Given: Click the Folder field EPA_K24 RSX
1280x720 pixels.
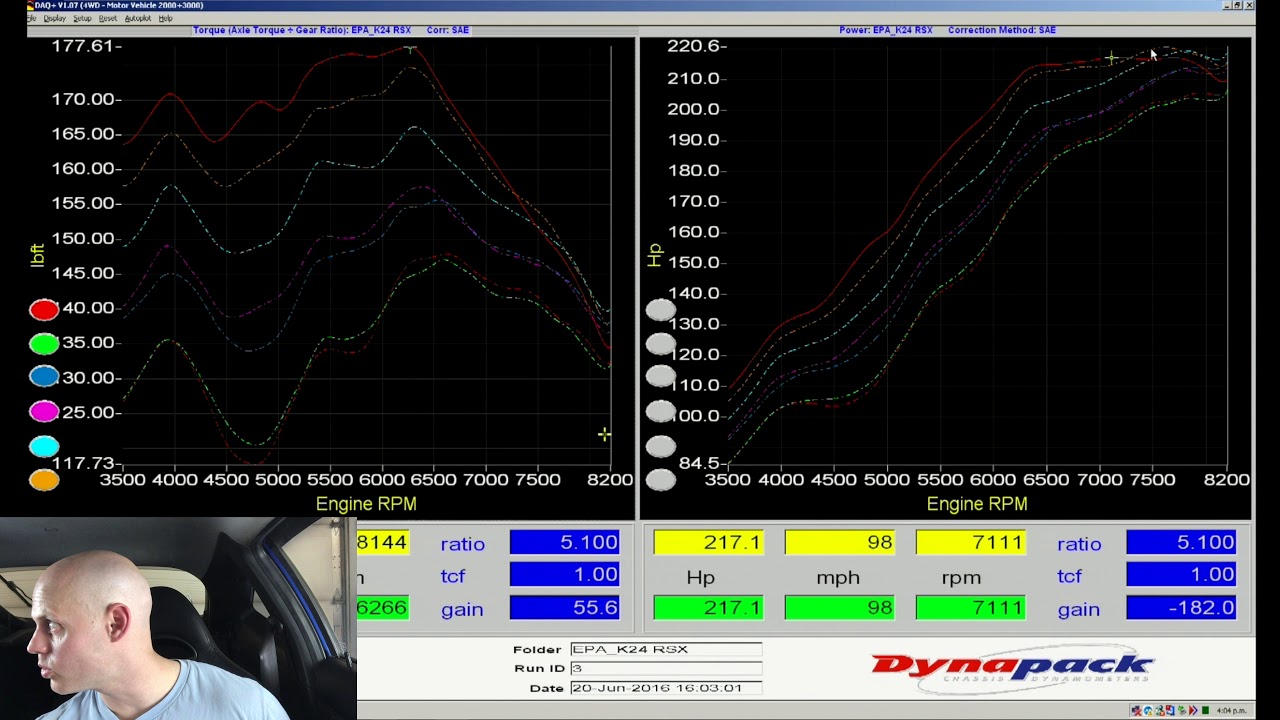Looking at the screenshot, I should 666,649.
